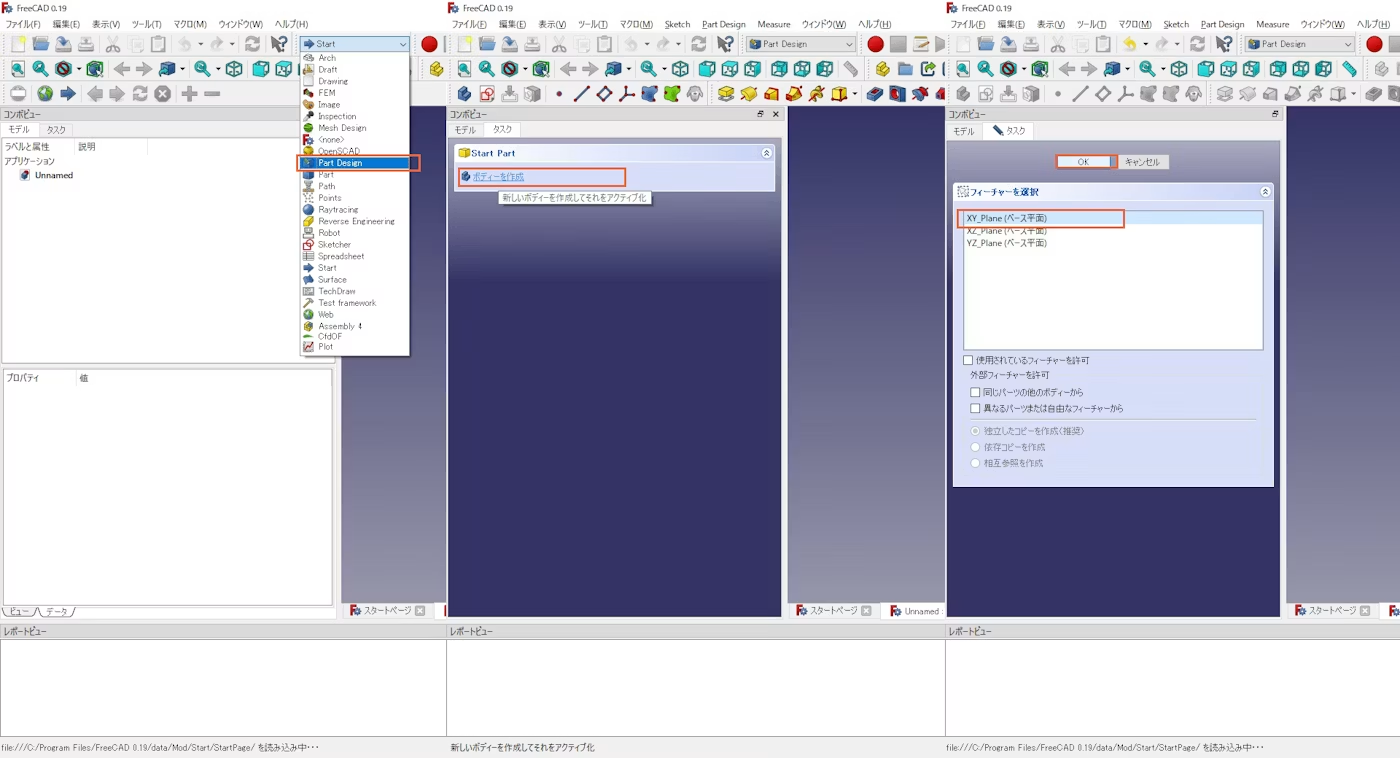The width and height of the screenshot is (1400, 758).
Task: Close the combo view panel in the middle window
Action: click(775, 115)
